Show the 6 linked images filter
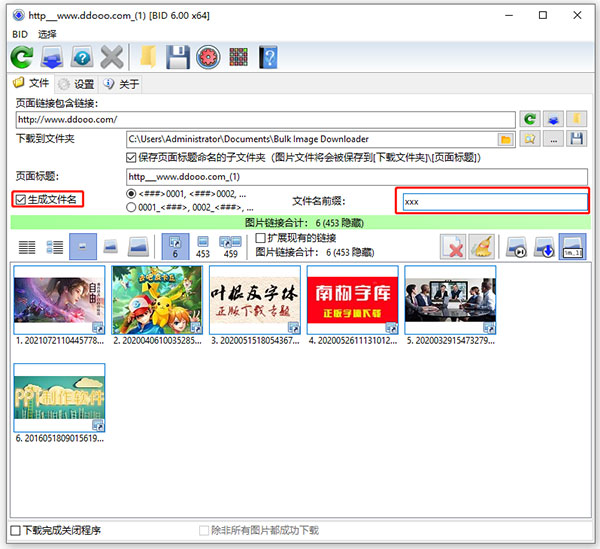Screen dimensions: 600x549 pyautogui.click(x=175, y=247)
